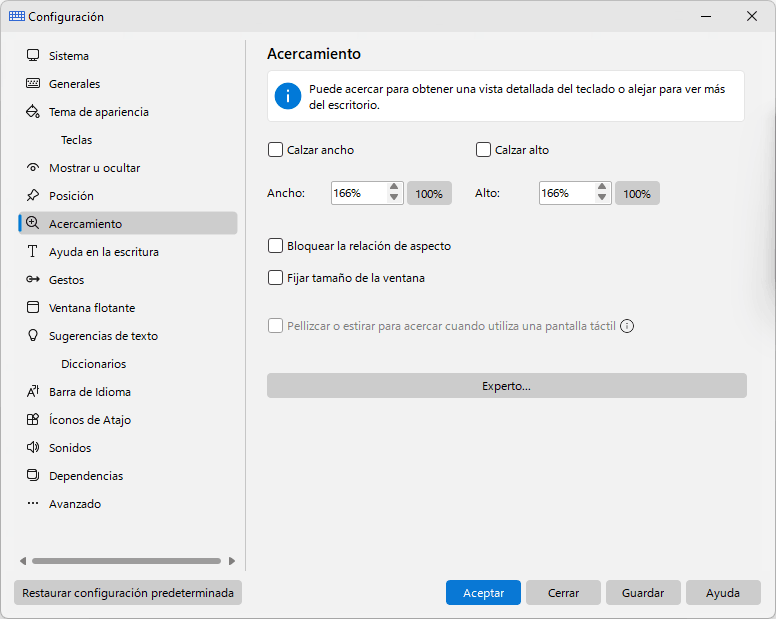Click the Generales keyboard icon
Viewport: 776px width, 619px height.
(x=33, y=83)
